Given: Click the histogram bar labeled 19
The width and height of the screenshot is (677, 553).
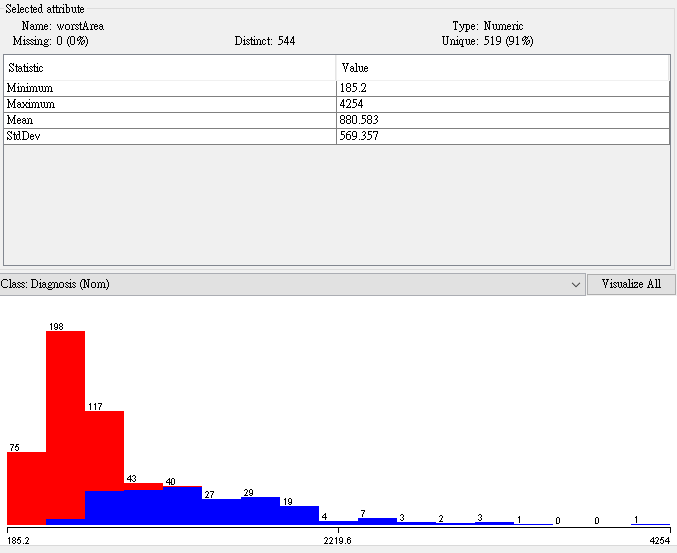Looking at the screenshot, I should pos(300,515).
